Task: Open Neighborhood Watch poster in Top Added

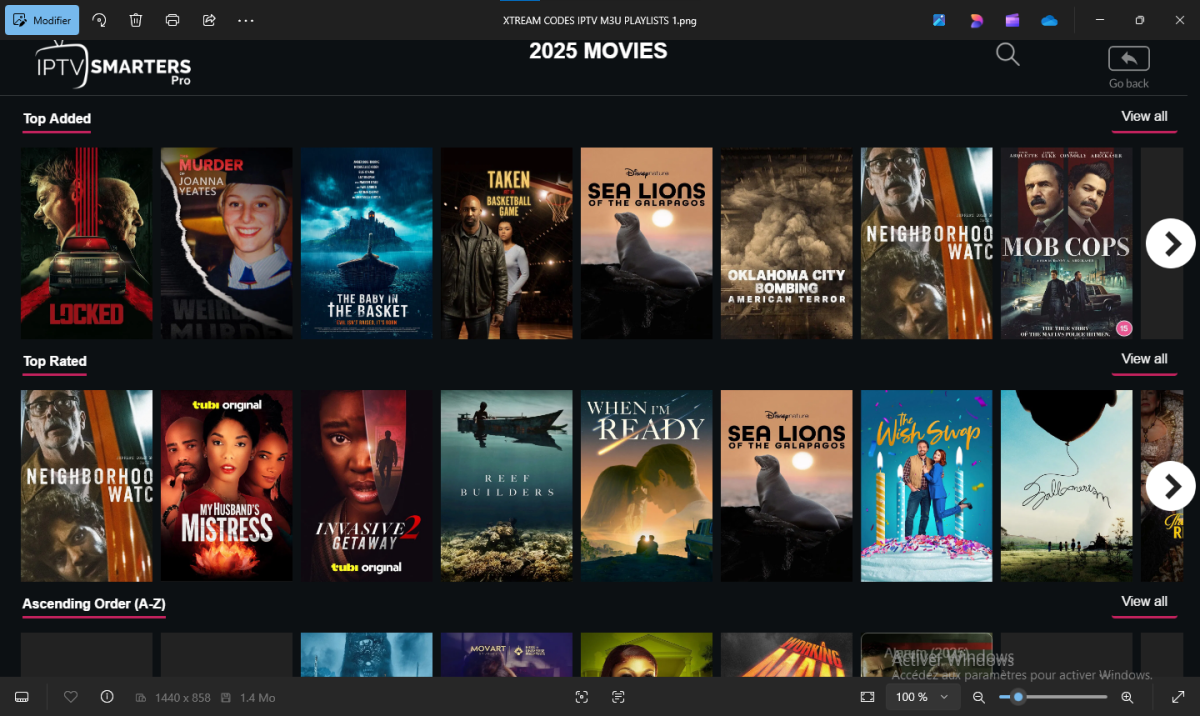Action: click(927, 243)
